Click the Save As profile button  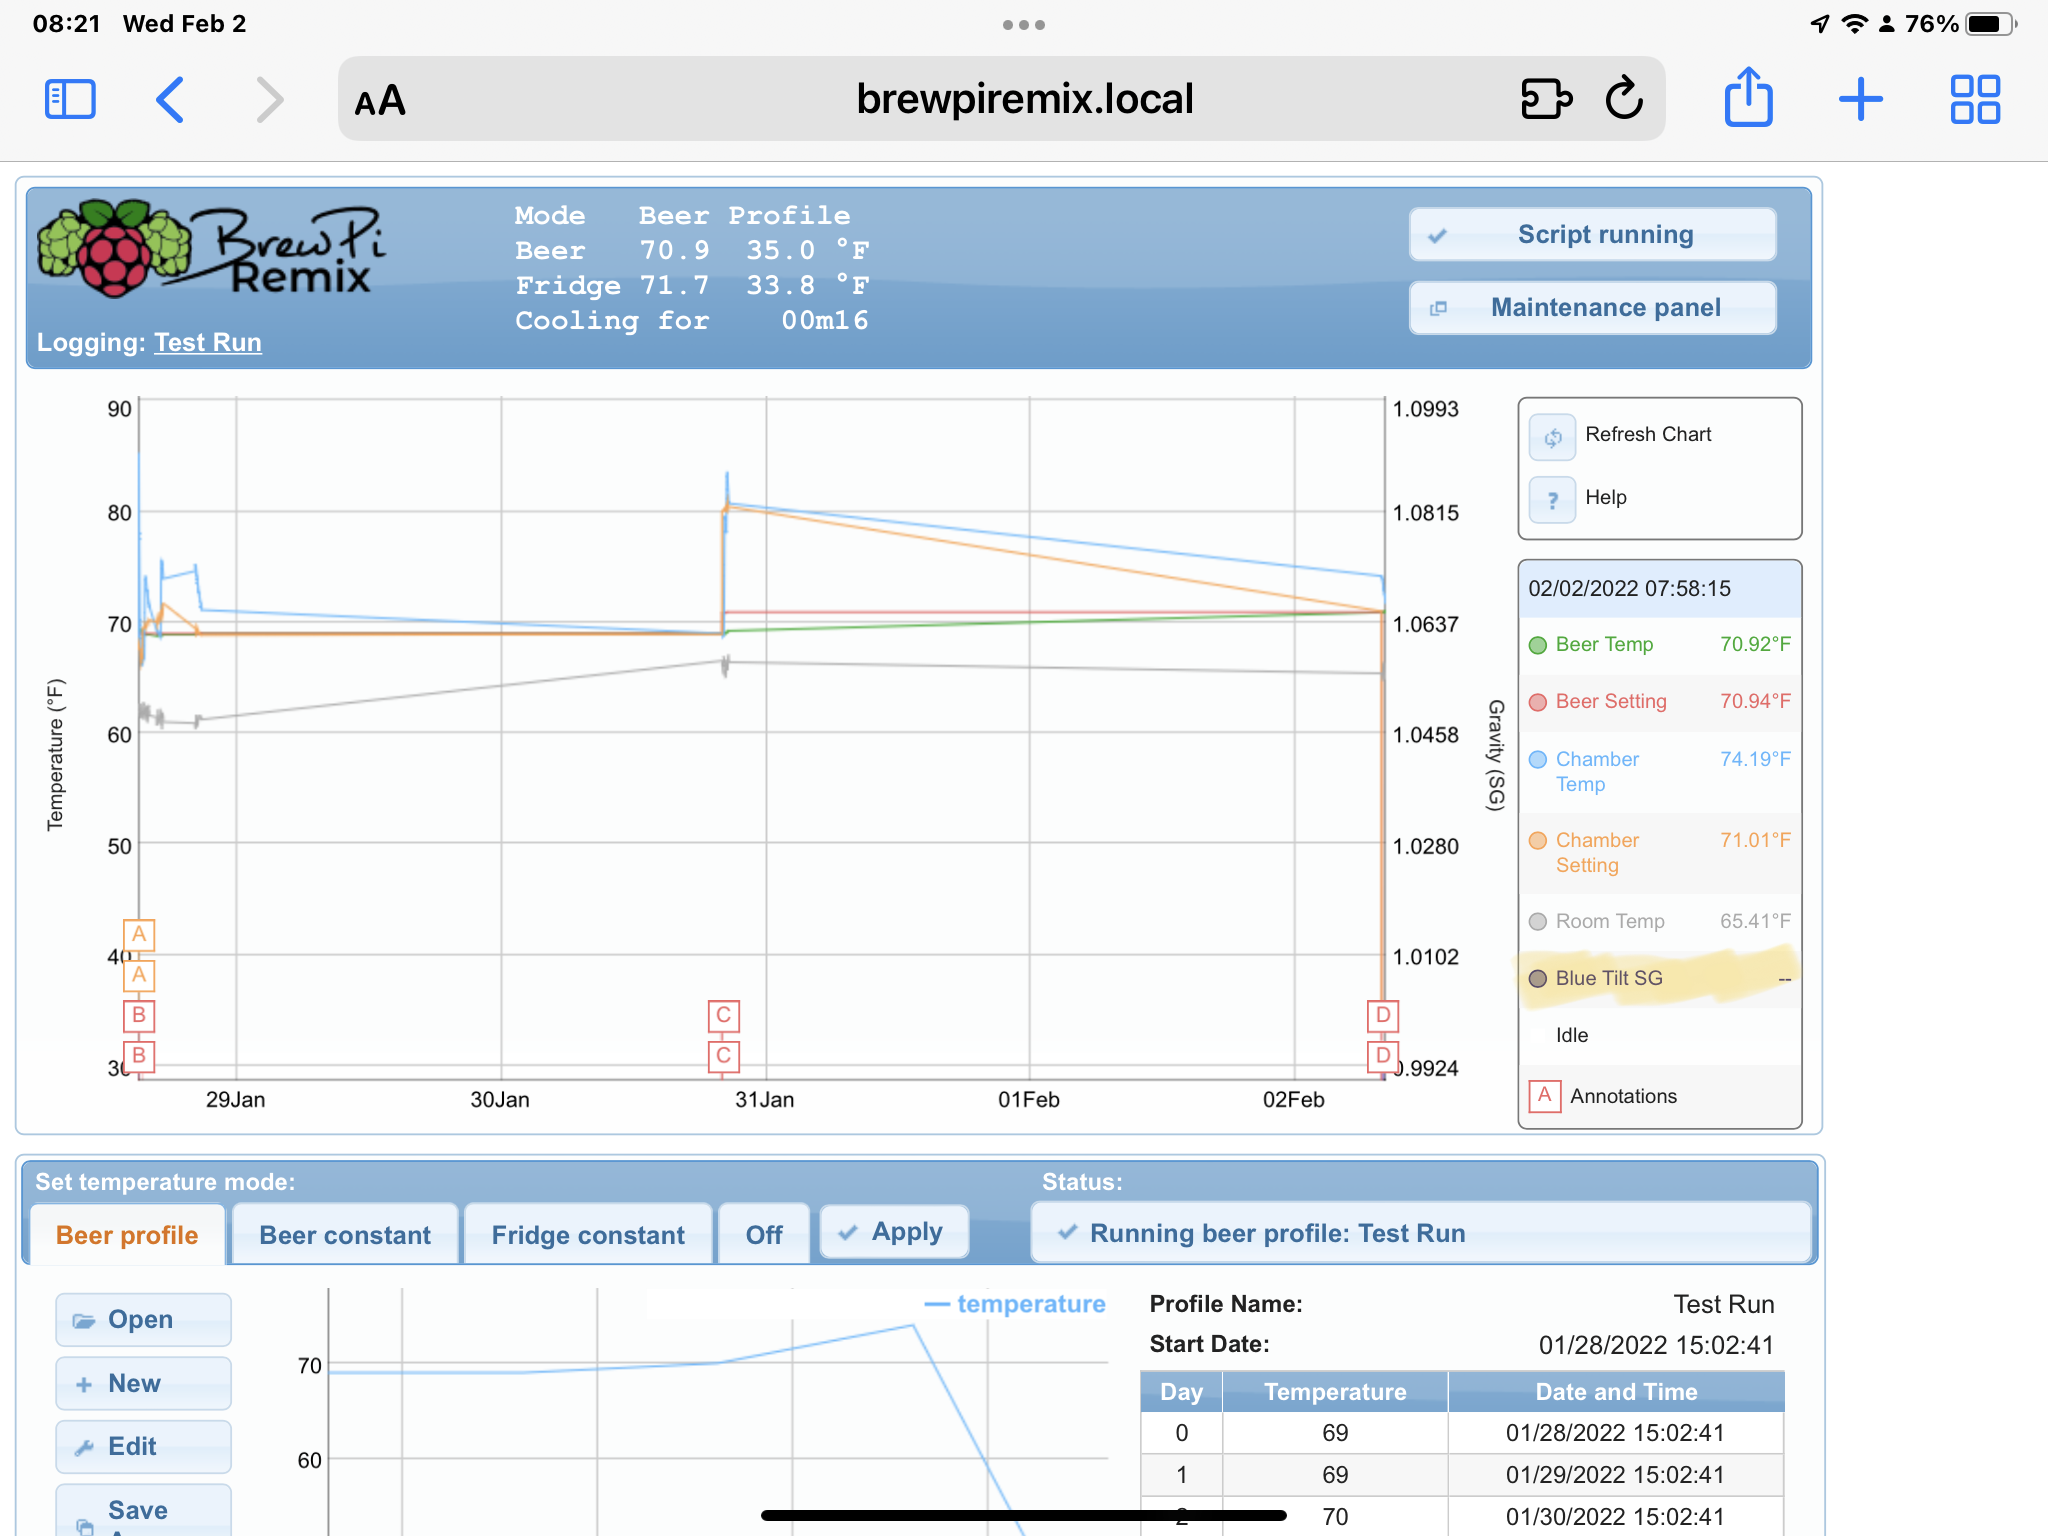click(143, 1512)
